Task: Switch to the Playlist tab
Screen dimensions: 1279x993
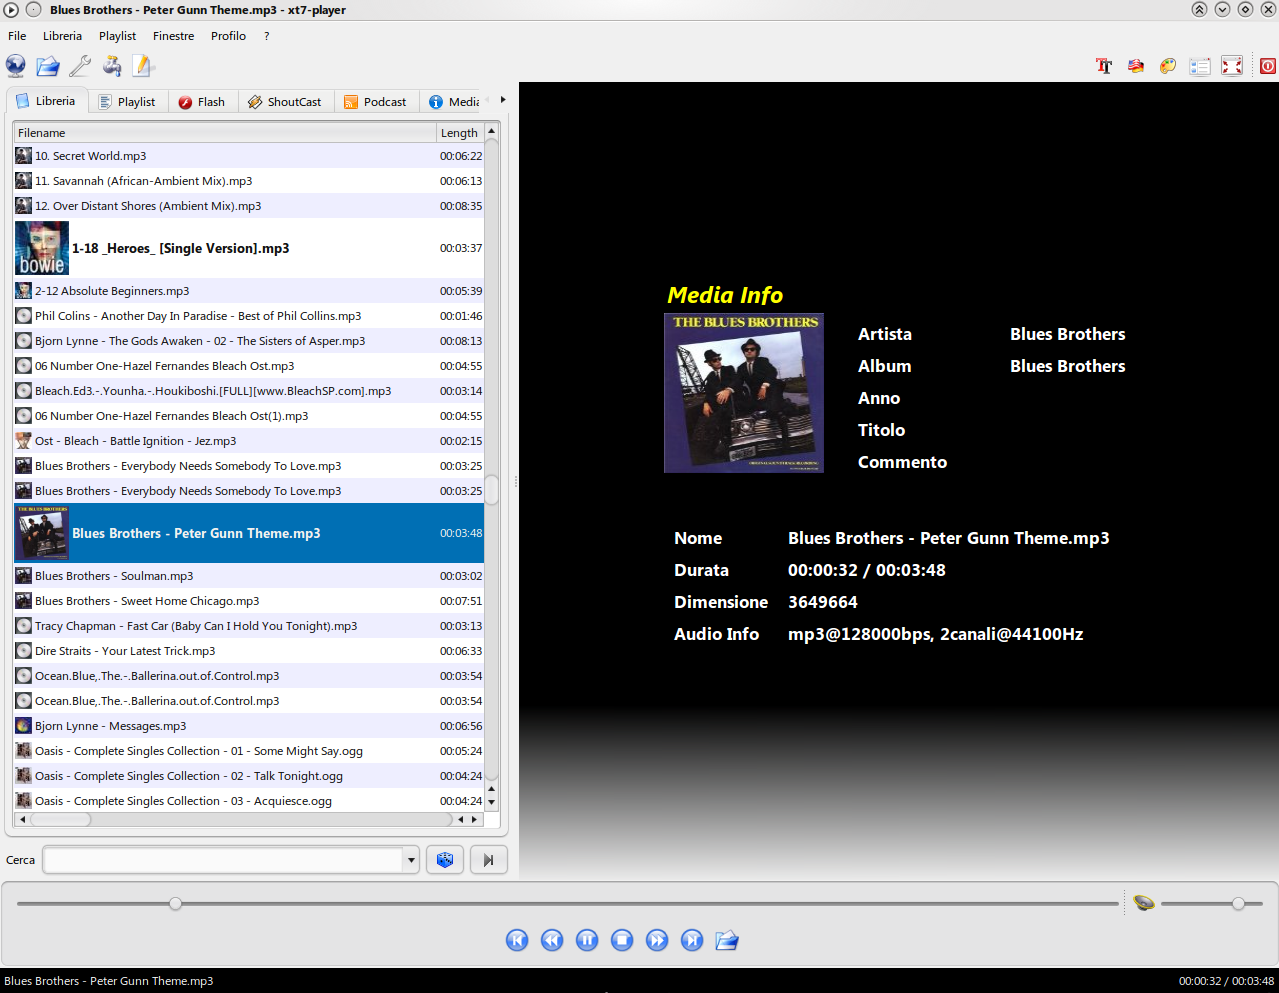Action: (128, 102)
